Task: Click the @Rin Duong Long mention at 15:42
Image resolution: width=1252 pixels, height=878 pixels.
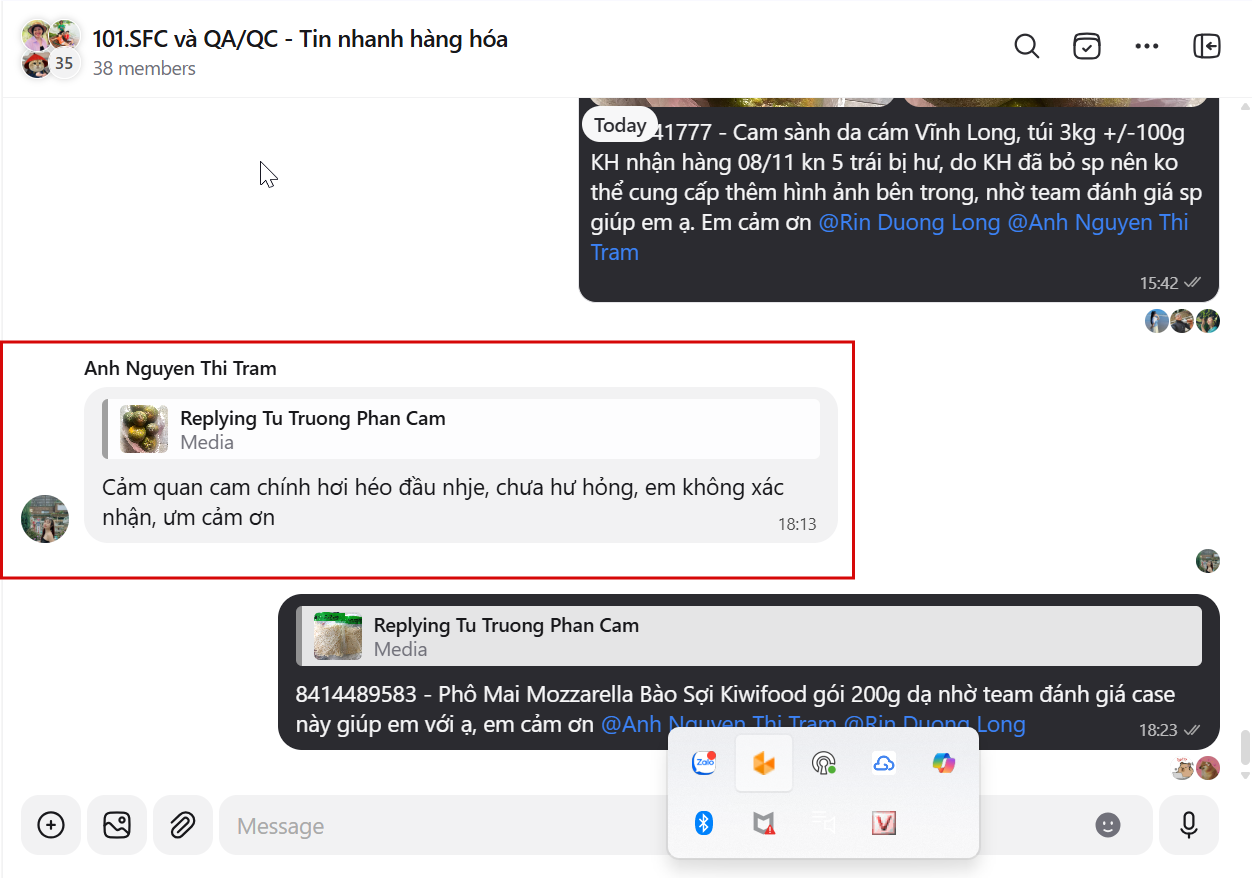Action: (x=909, y=222)
